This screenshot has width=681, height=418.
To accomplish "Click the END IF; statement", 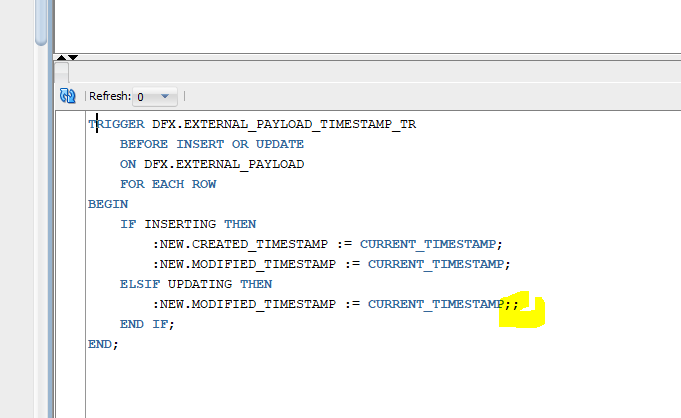I will click(147, 324).
